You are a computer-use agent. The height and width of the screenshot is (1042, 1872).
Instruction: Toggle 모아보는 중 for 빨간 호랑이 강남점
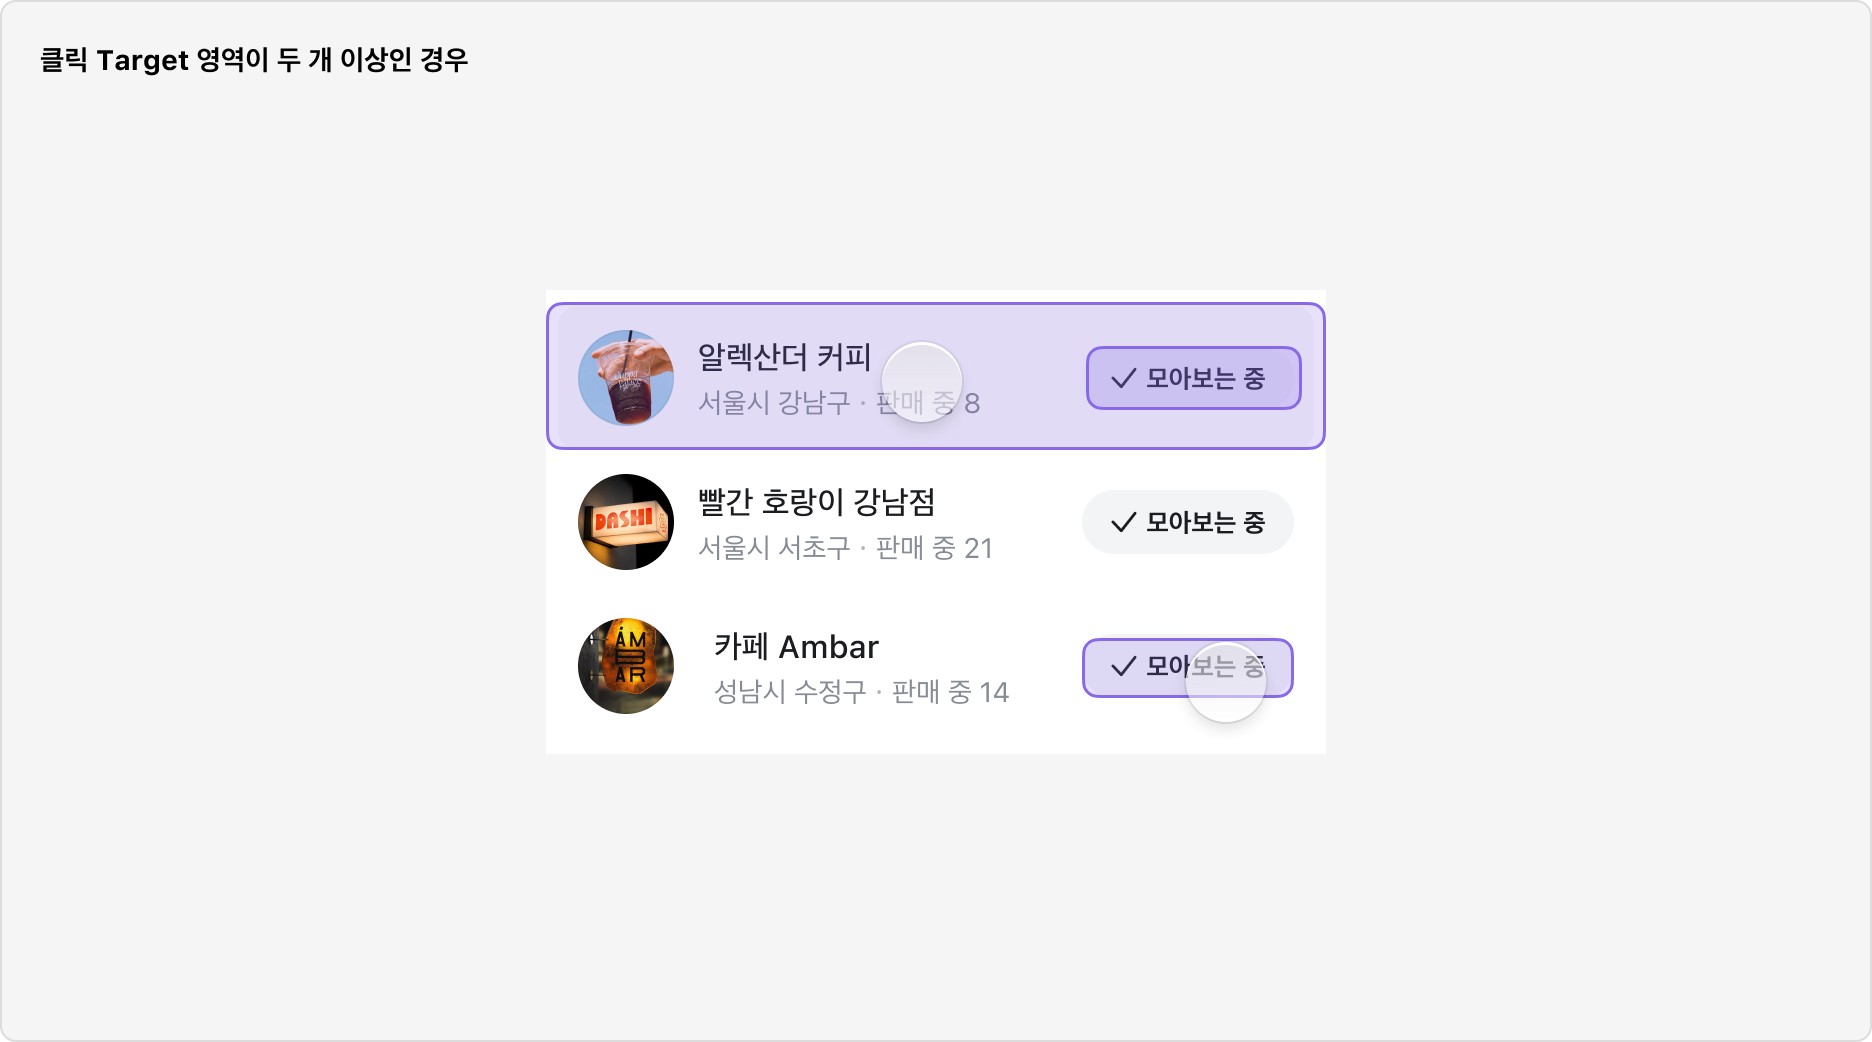tap(1187, 521)
